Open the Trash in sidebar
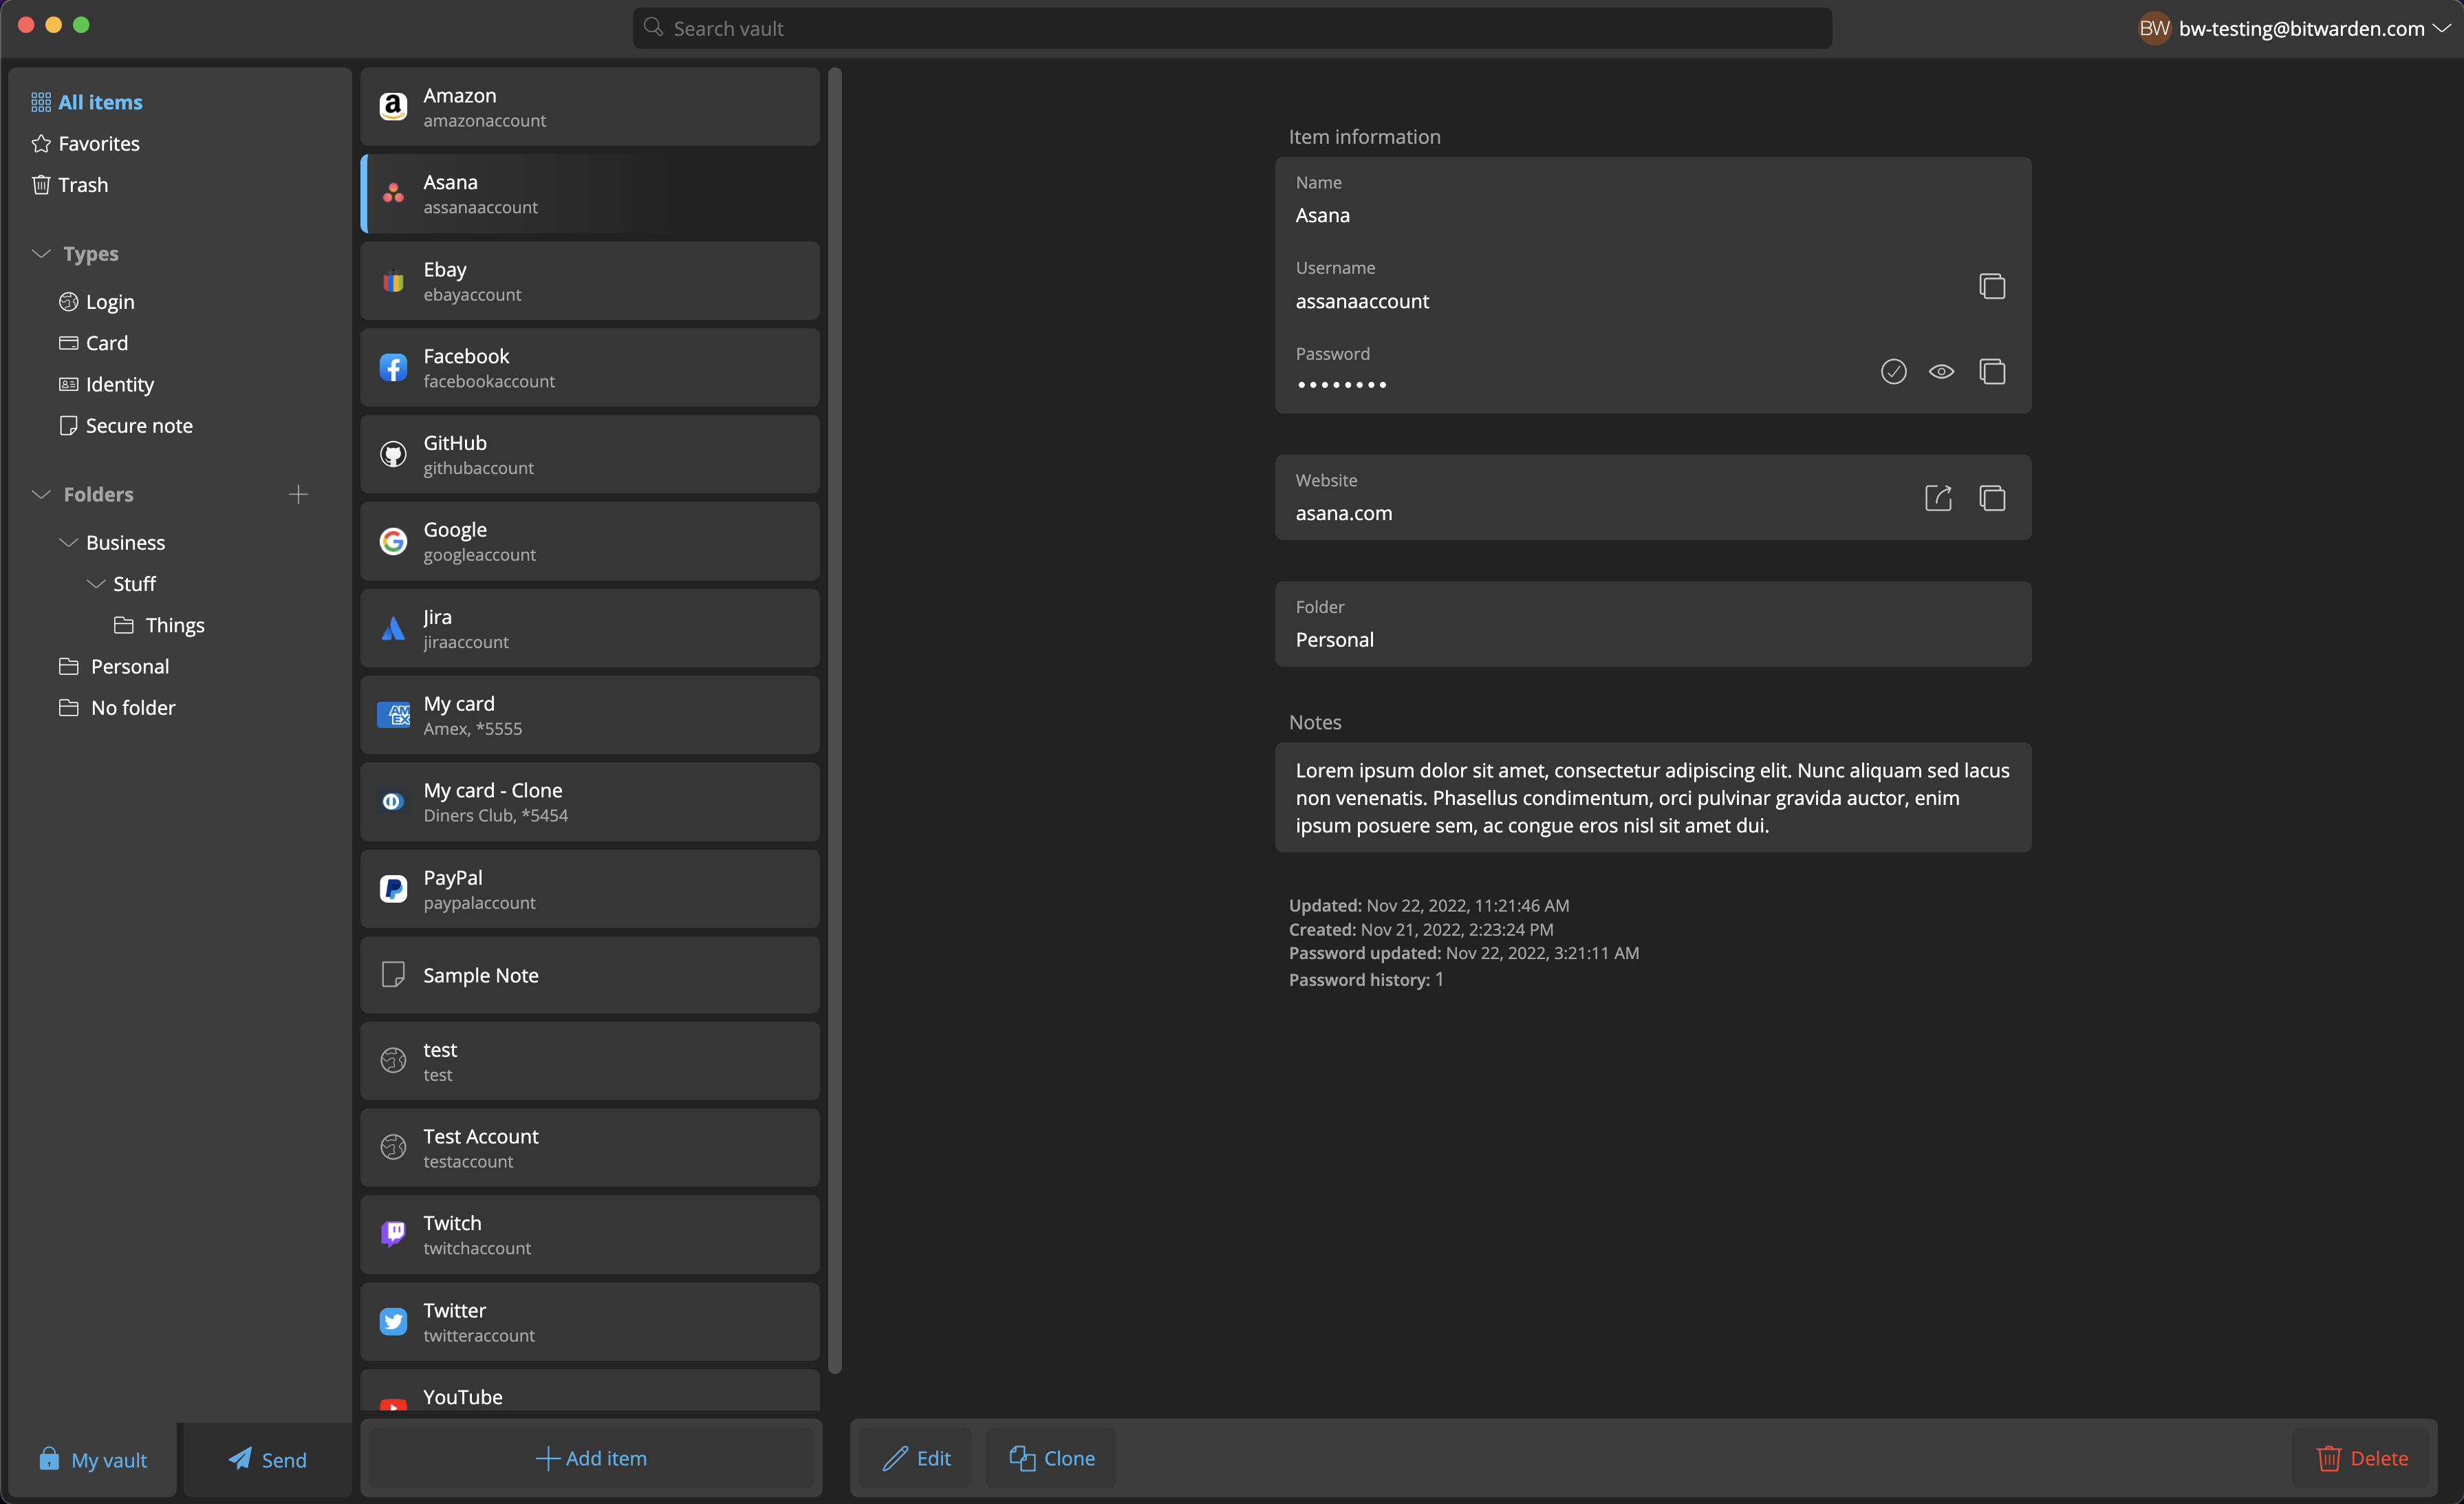 [x=83, y=185]
